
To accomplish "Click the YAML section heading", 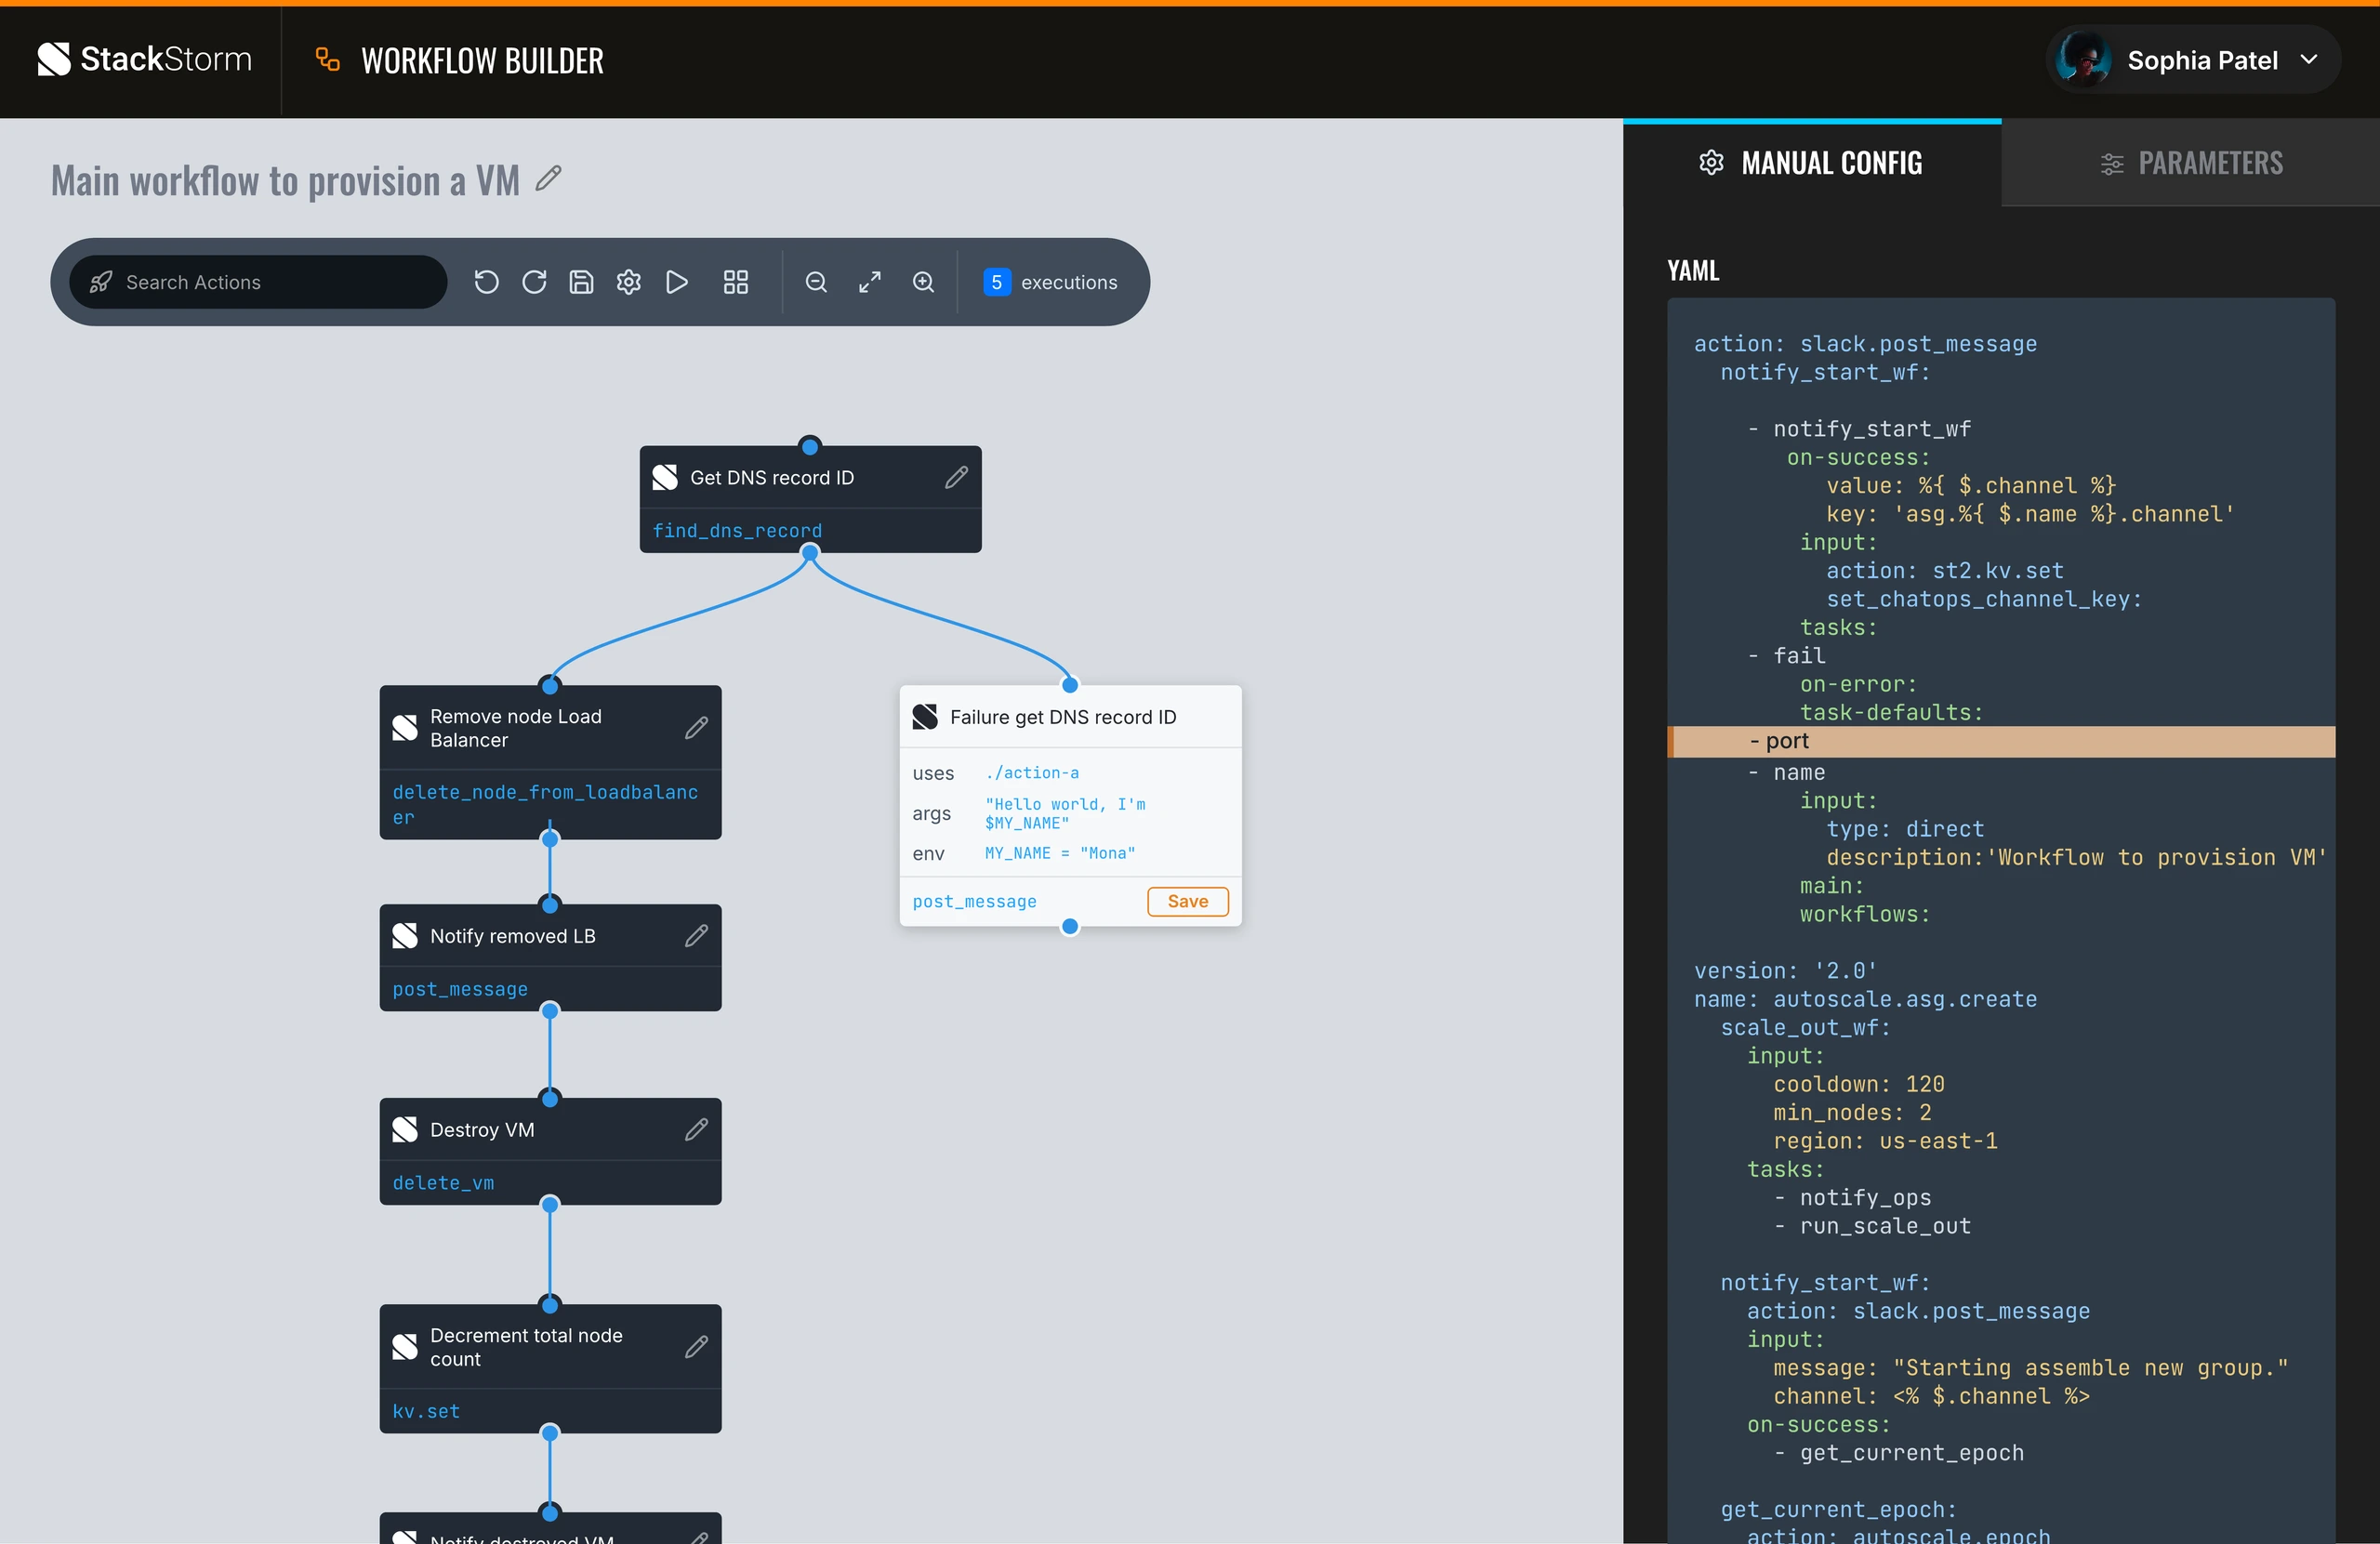I will click(x=1693, y=270).
